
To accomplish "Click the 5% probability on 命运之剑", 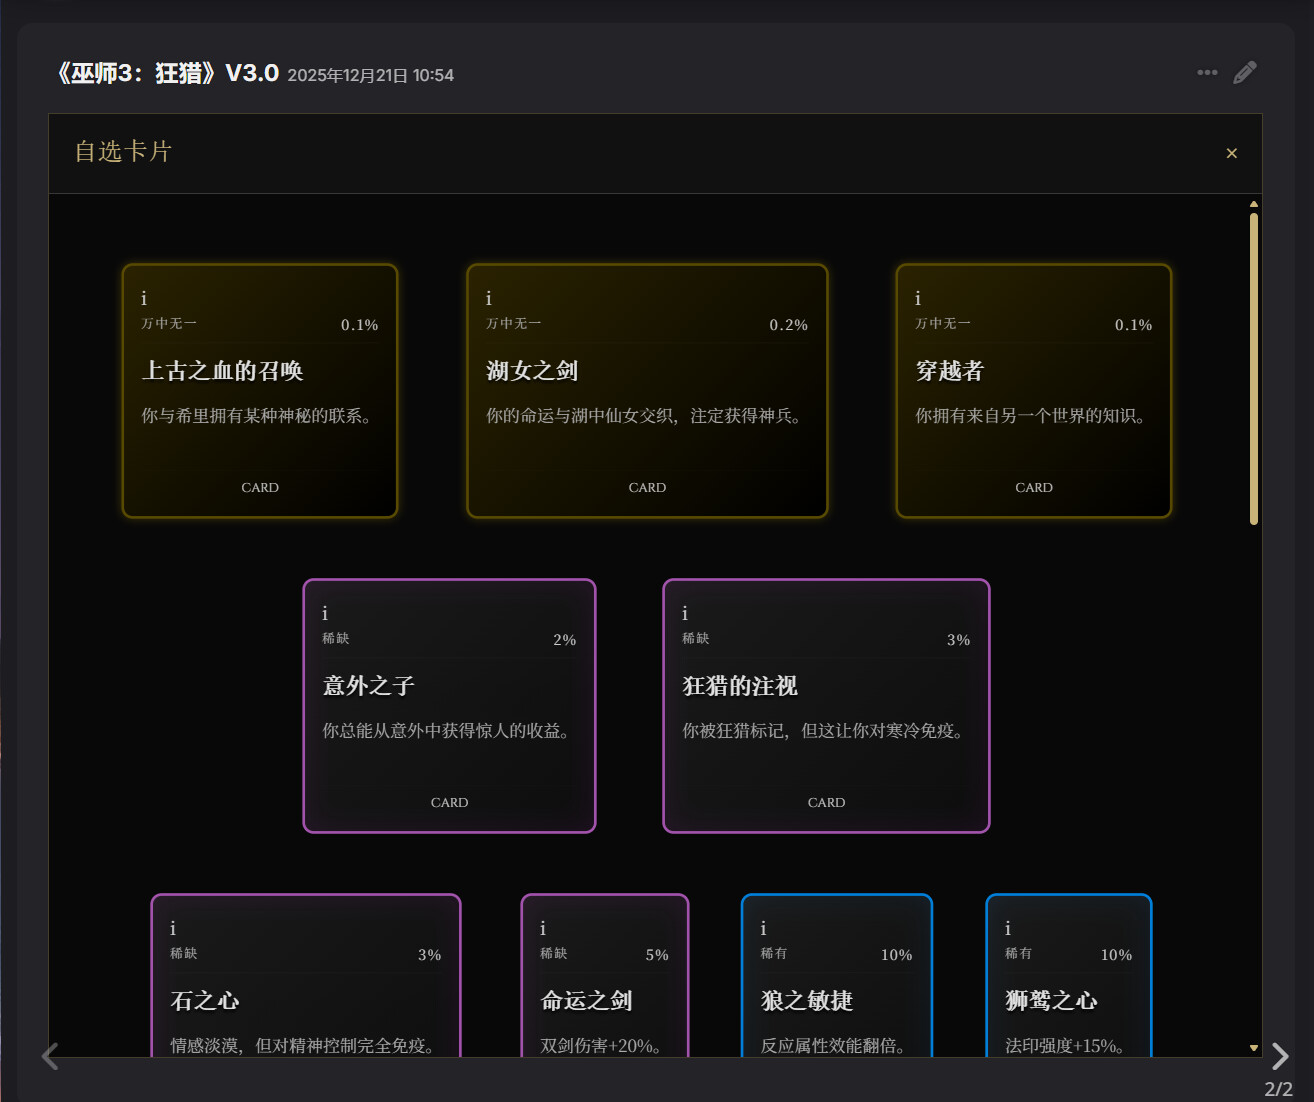I will (x=657, y=955).
